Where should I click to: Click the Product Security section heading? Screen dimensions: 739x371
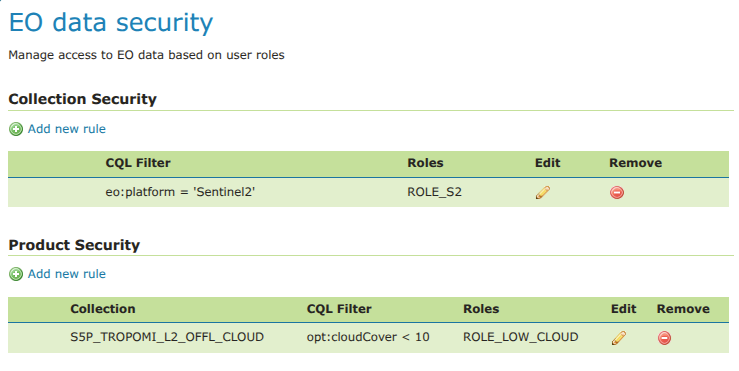tap(74, 245)
